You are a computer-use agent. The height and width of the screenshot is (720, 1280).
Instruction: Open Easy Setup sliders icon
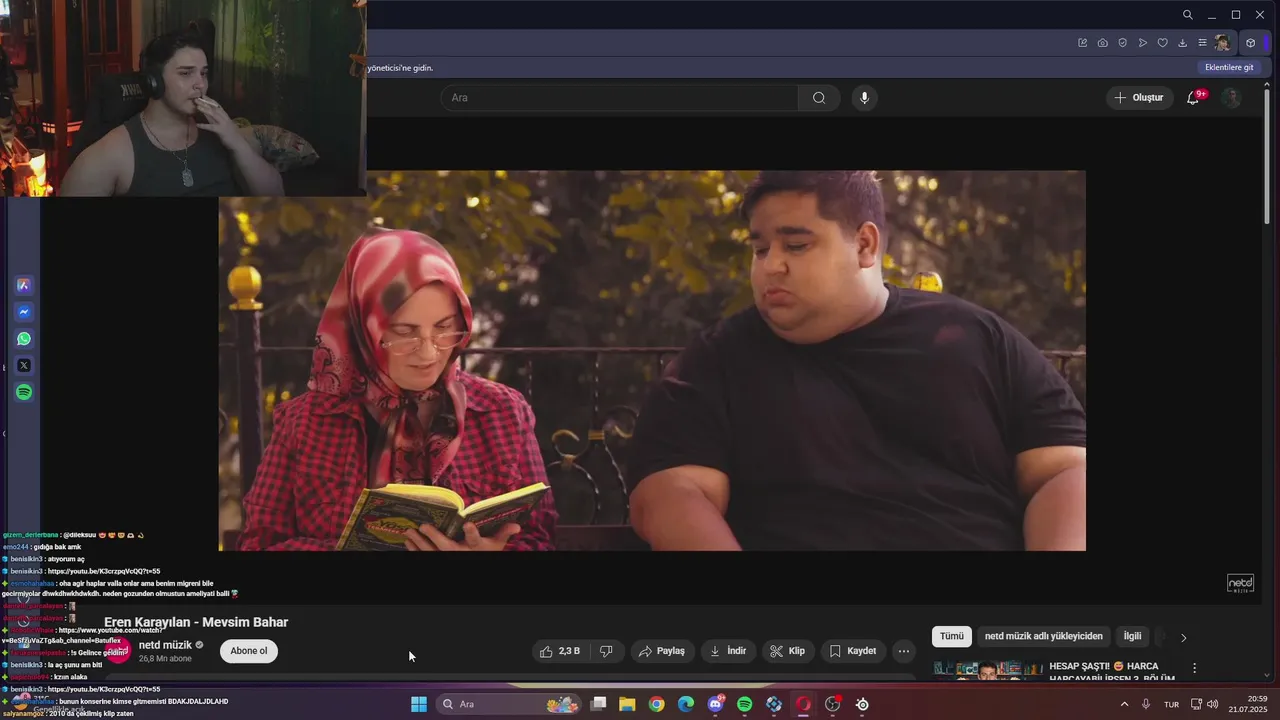click(x=1202, y=43)
